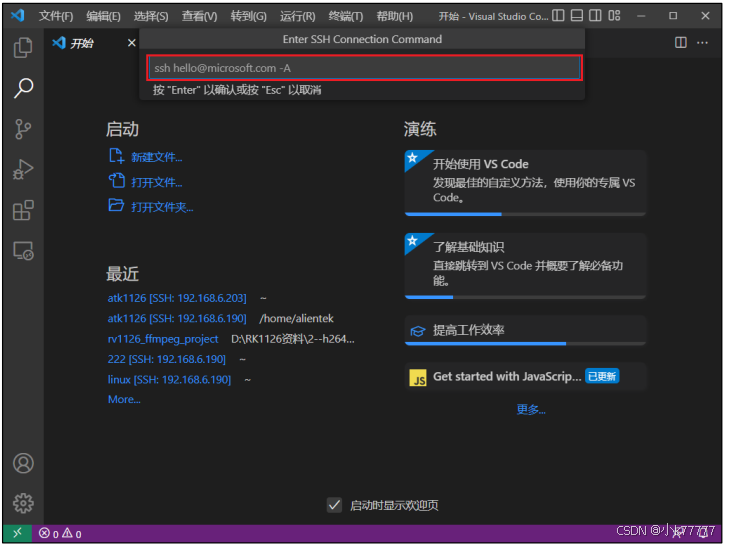Toggle the 启动时显示欢迎页 checkbox
This screenshot has height=544, width=733.
click(334, 505)
